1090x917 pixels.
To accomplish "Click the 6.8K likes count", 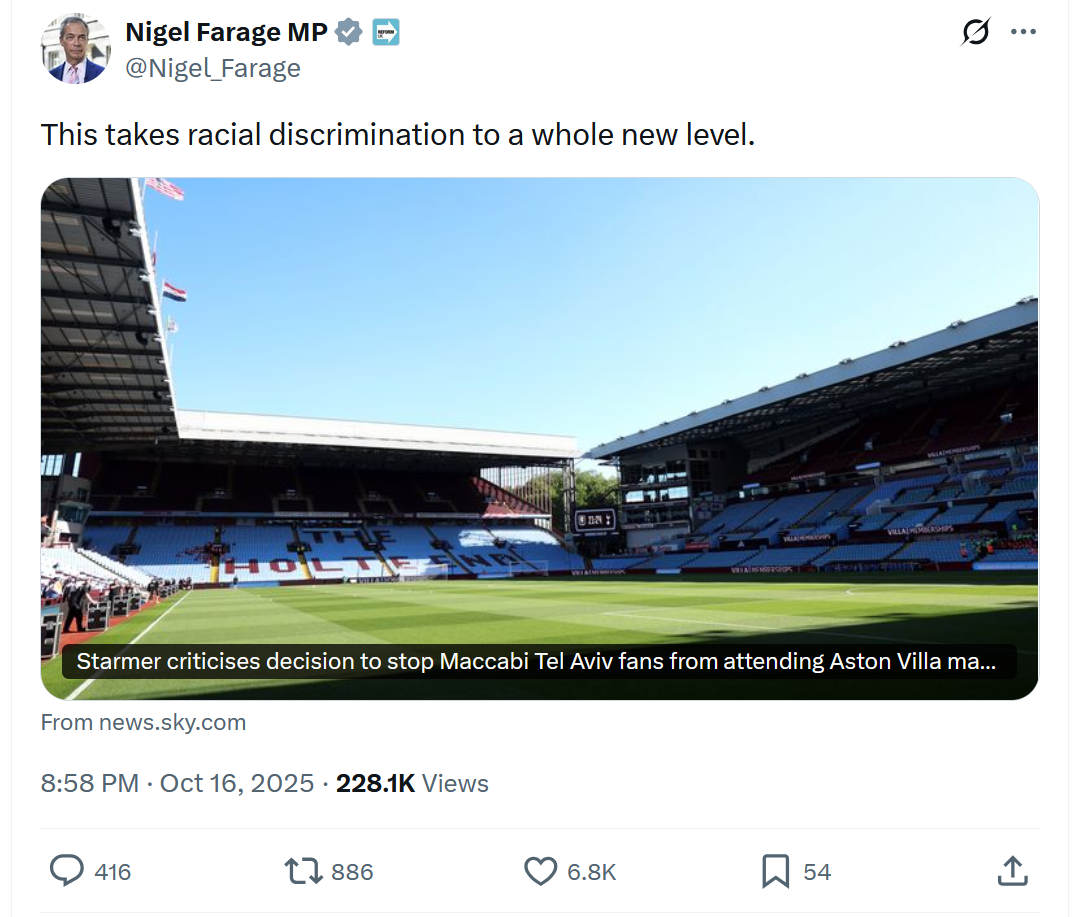I will coord(591,872).
